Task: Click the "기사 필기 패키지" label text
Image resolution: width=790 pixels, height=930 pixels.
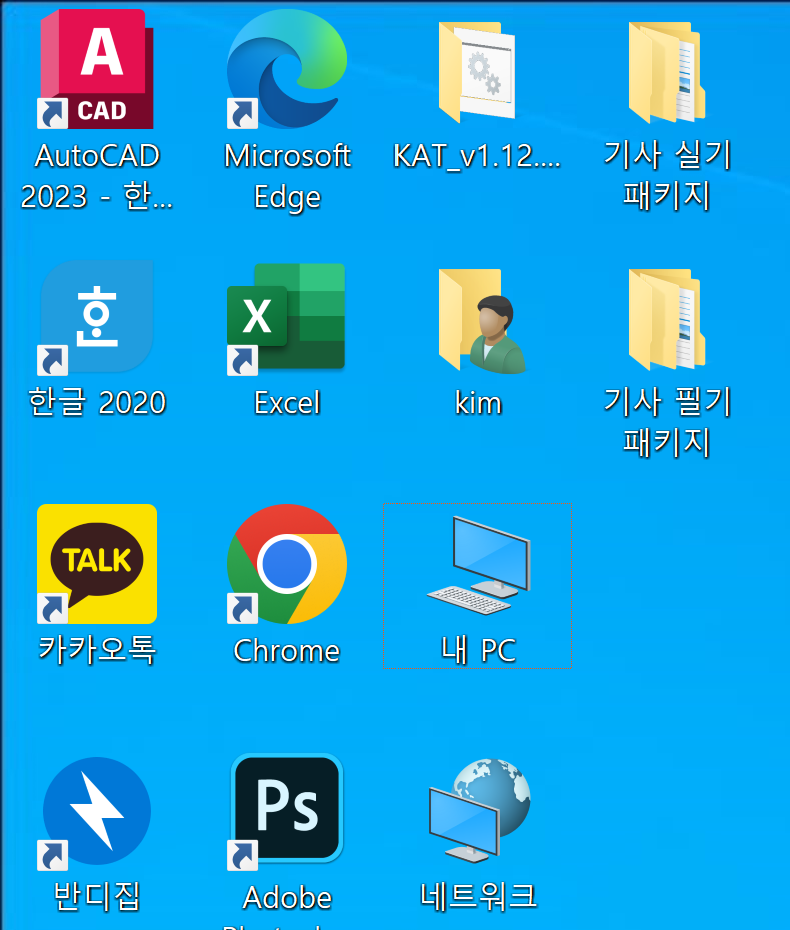Action: (x=667, y=422)
